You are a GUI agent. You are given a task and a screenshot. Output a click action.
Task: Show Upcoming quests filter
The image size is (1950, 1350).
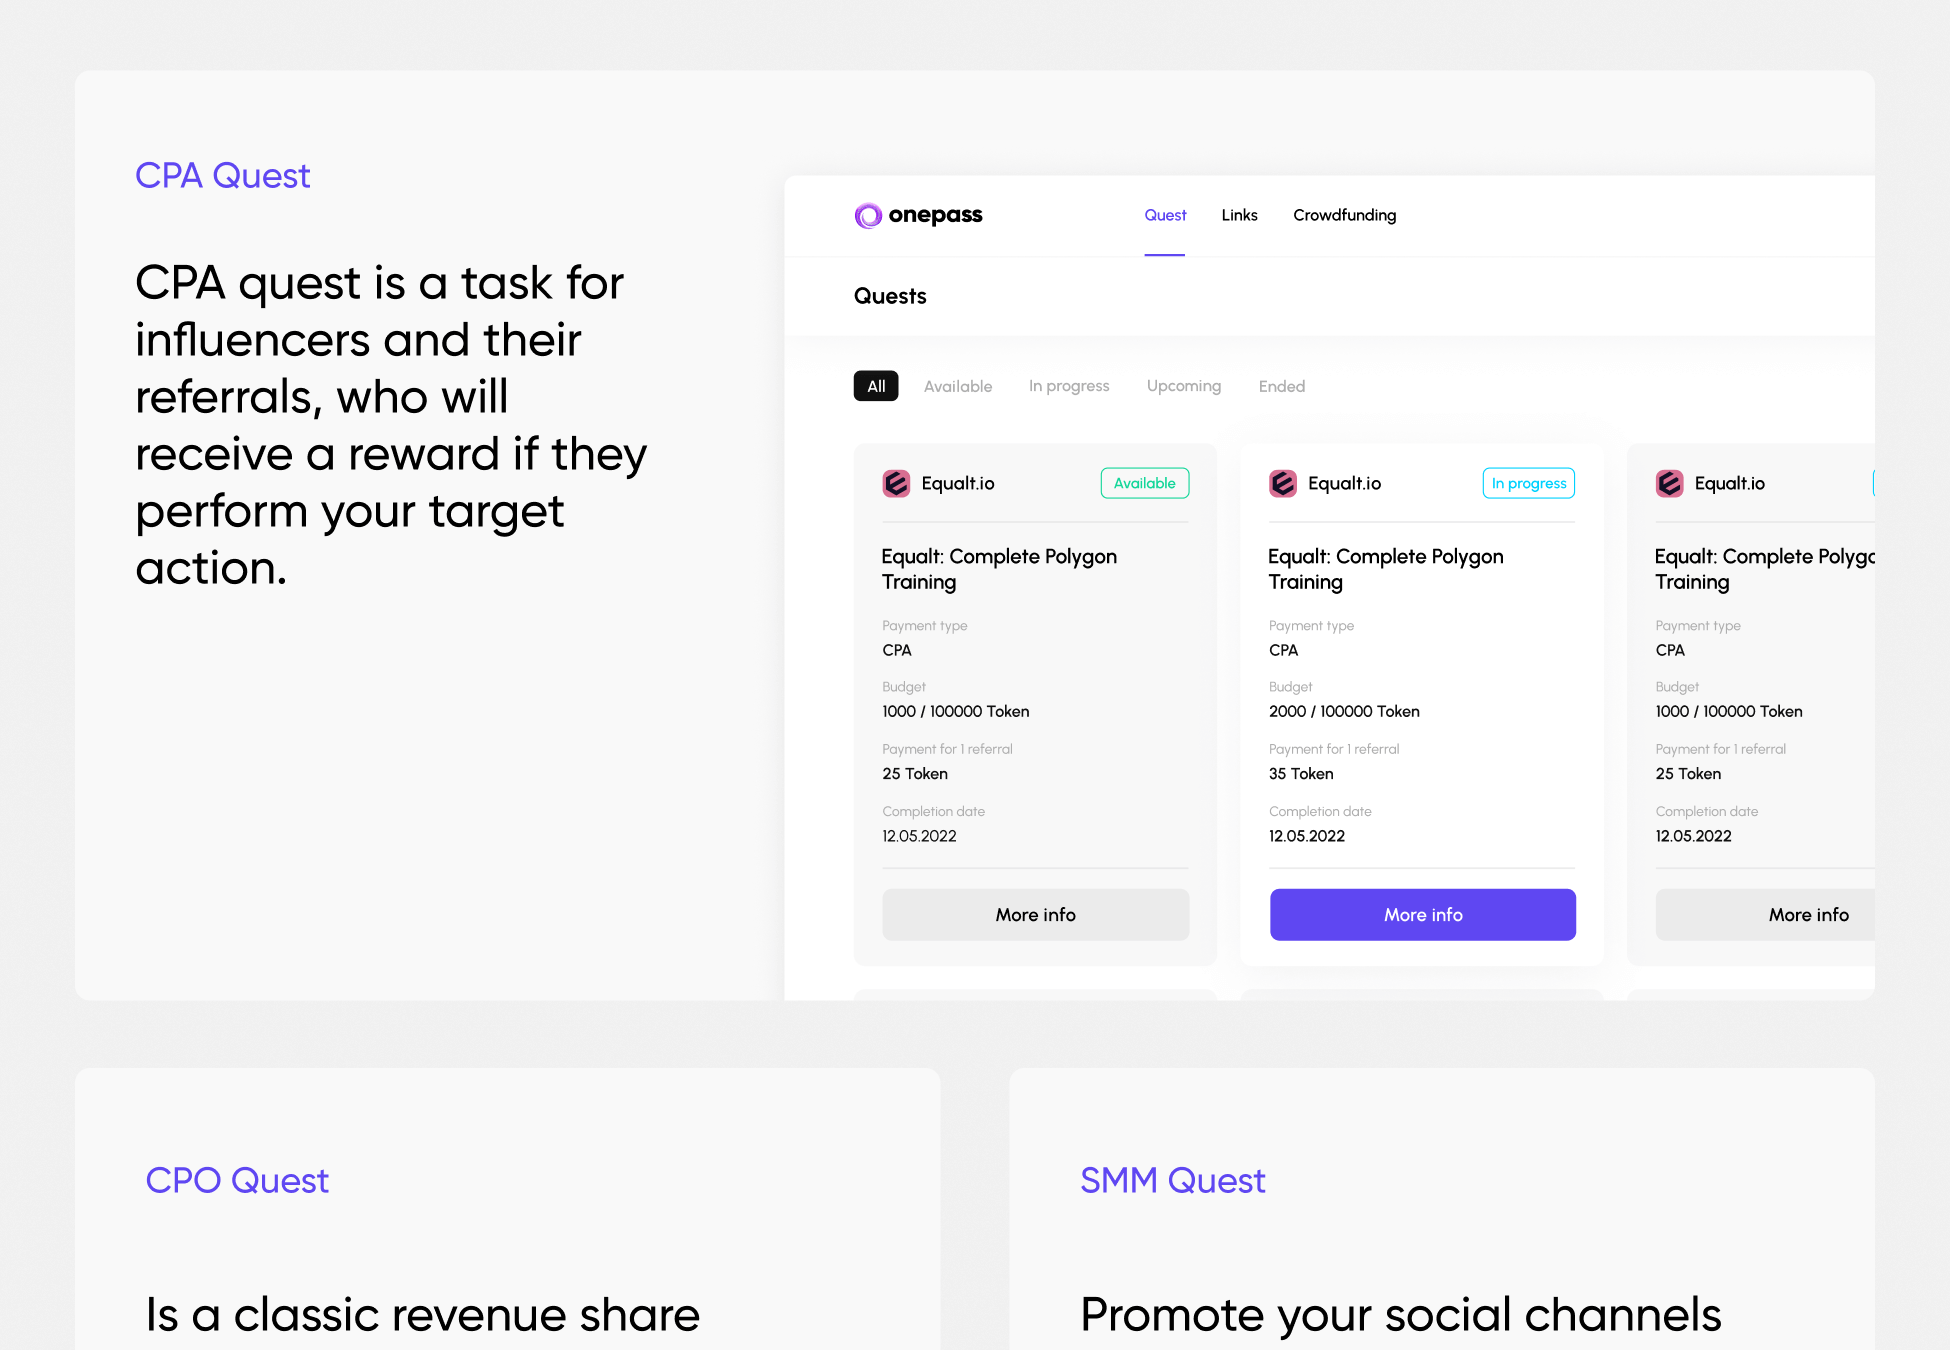(1184, 386)
